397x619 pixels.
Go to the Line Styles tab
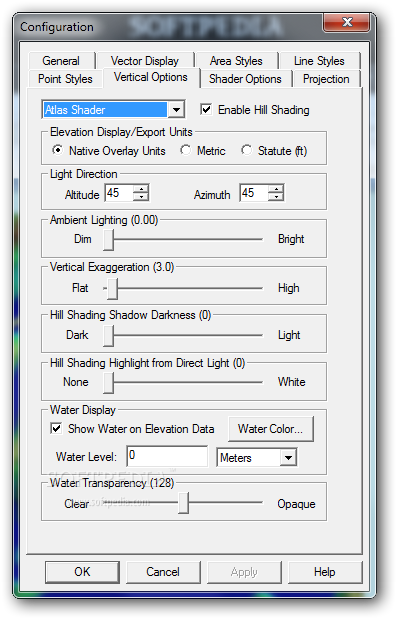pyautogui.click(x=319, y=61)
